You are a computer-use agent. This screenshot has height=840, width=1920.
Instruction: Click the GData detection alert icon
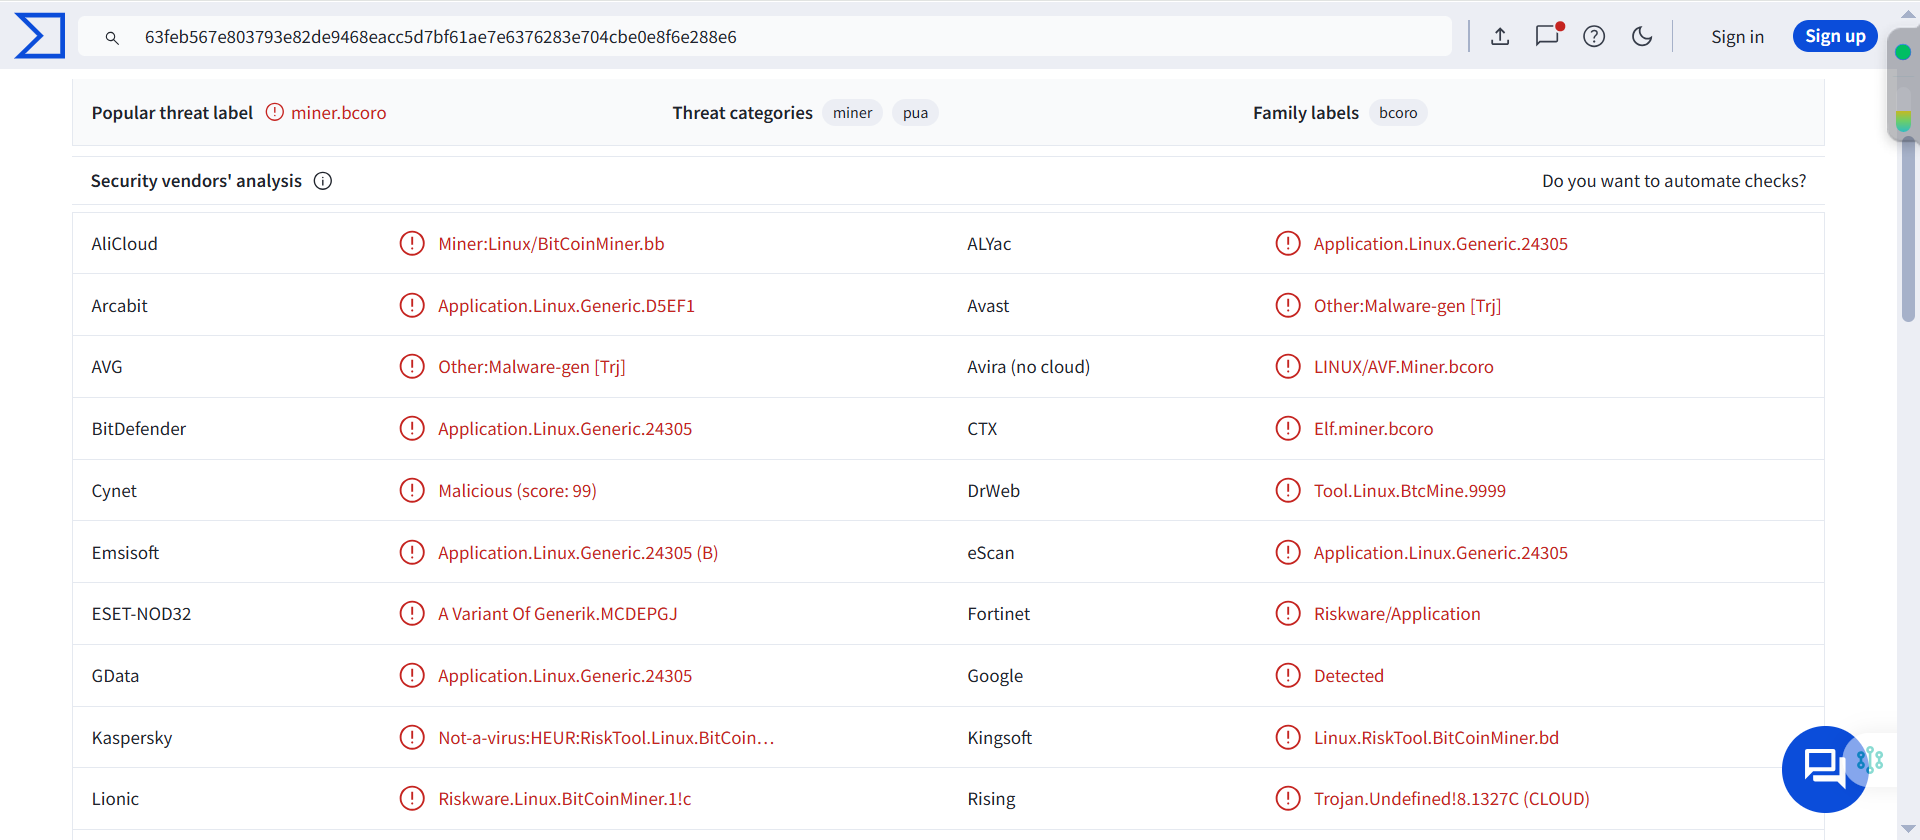tap(412, 675)
